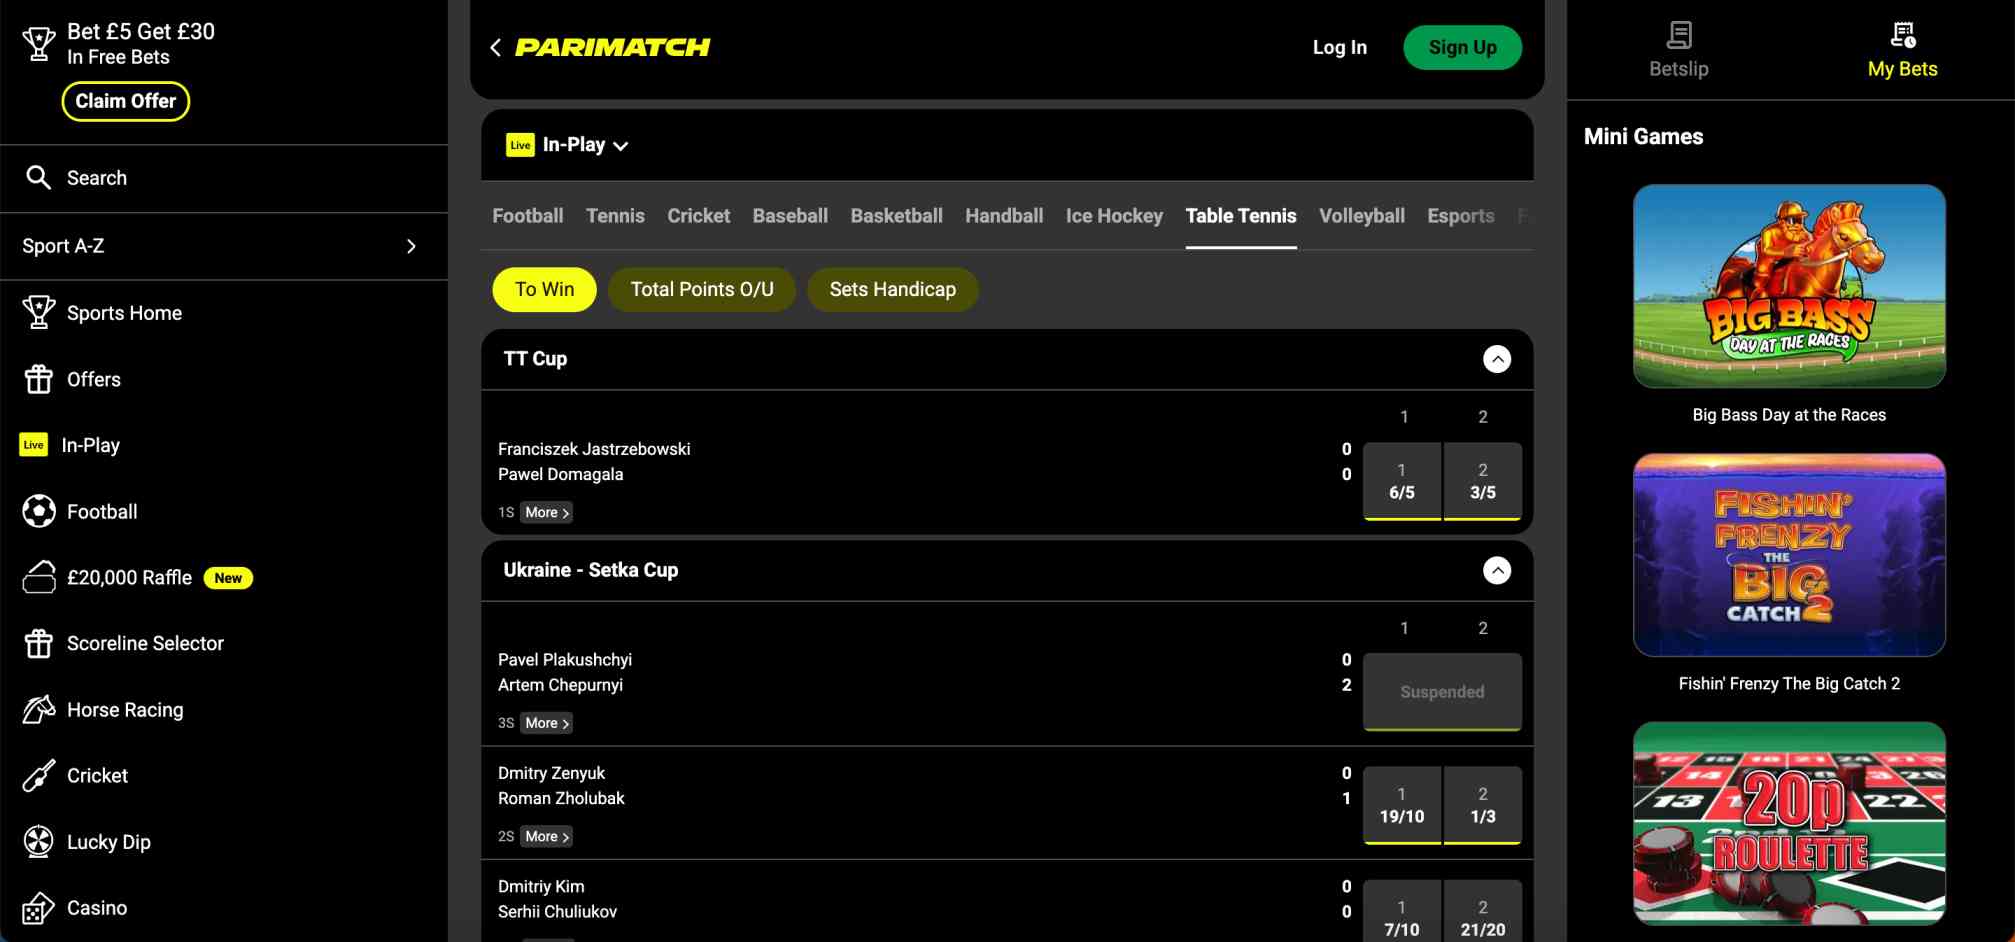2015x942 pixels.
Task: Select the To Win market filter
Action: [544, 289]
